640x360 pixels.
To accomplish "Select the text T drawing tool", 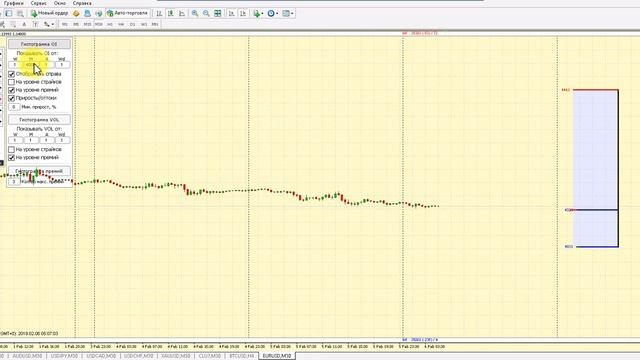I will 36,24.
